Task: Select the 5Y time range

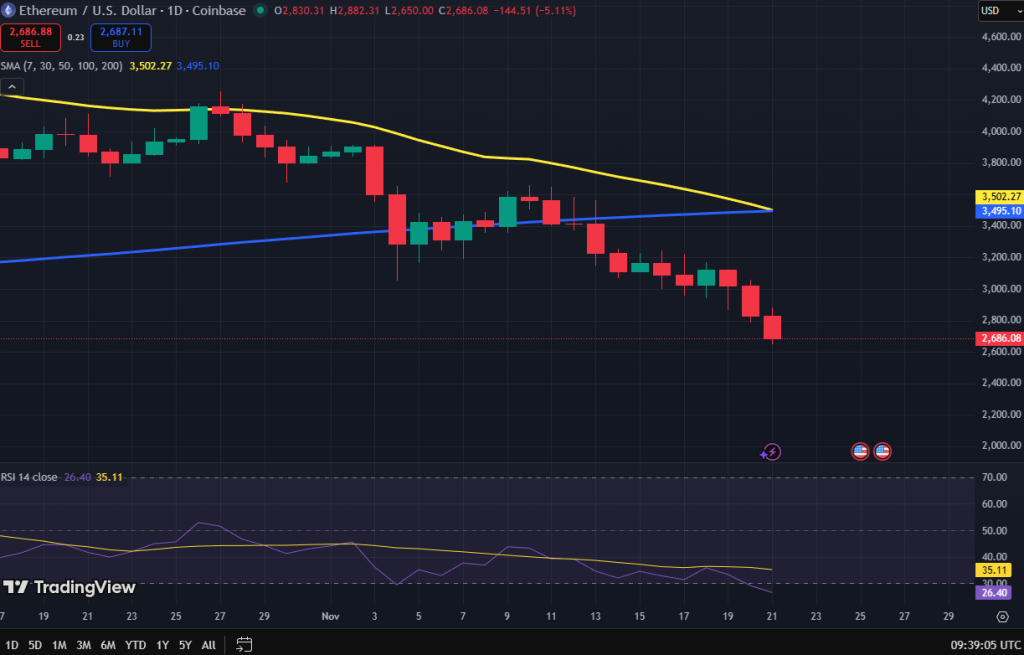Action: click(185, 645)
